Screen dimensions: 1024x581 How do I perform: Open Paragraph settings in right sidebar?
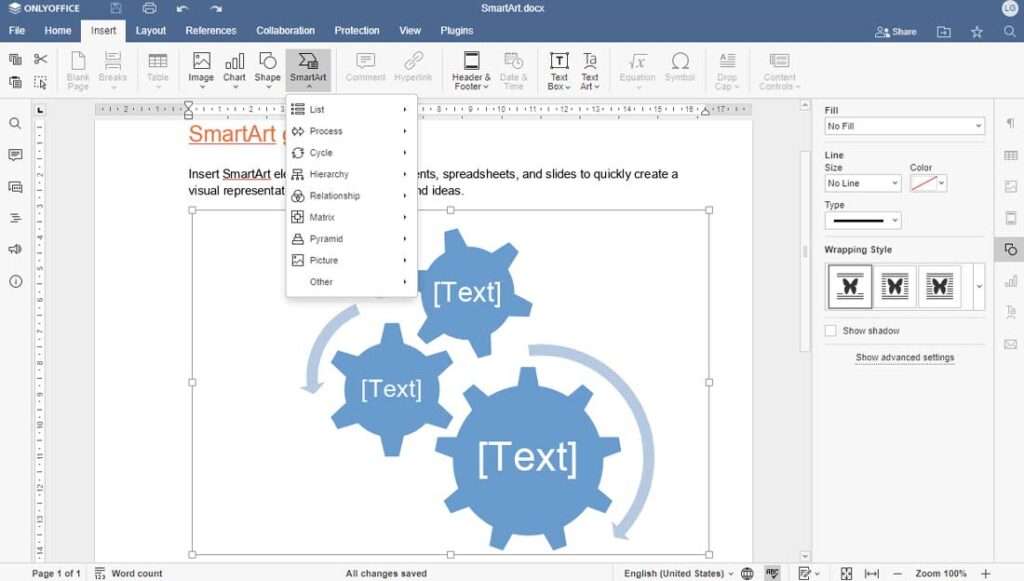coord(1010,123)
